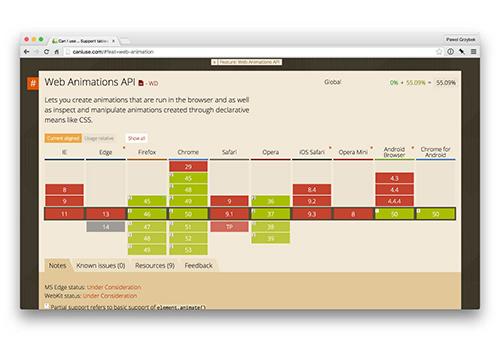Click the Safari column header
Screen dimensions: 500x360
229,152
